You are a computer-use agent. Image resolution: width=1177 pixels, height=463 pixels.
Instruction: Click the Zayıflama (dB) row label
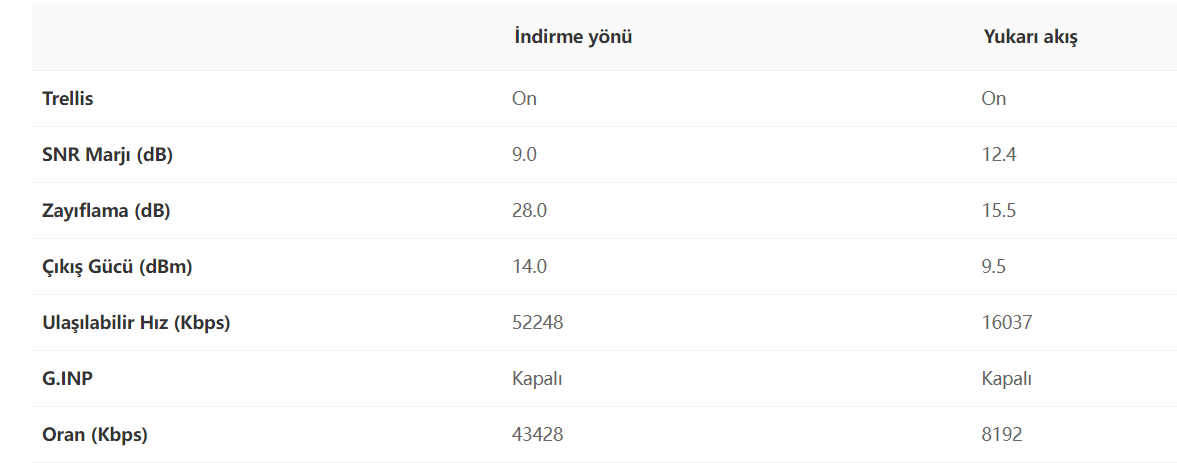[x=105, y=211]
